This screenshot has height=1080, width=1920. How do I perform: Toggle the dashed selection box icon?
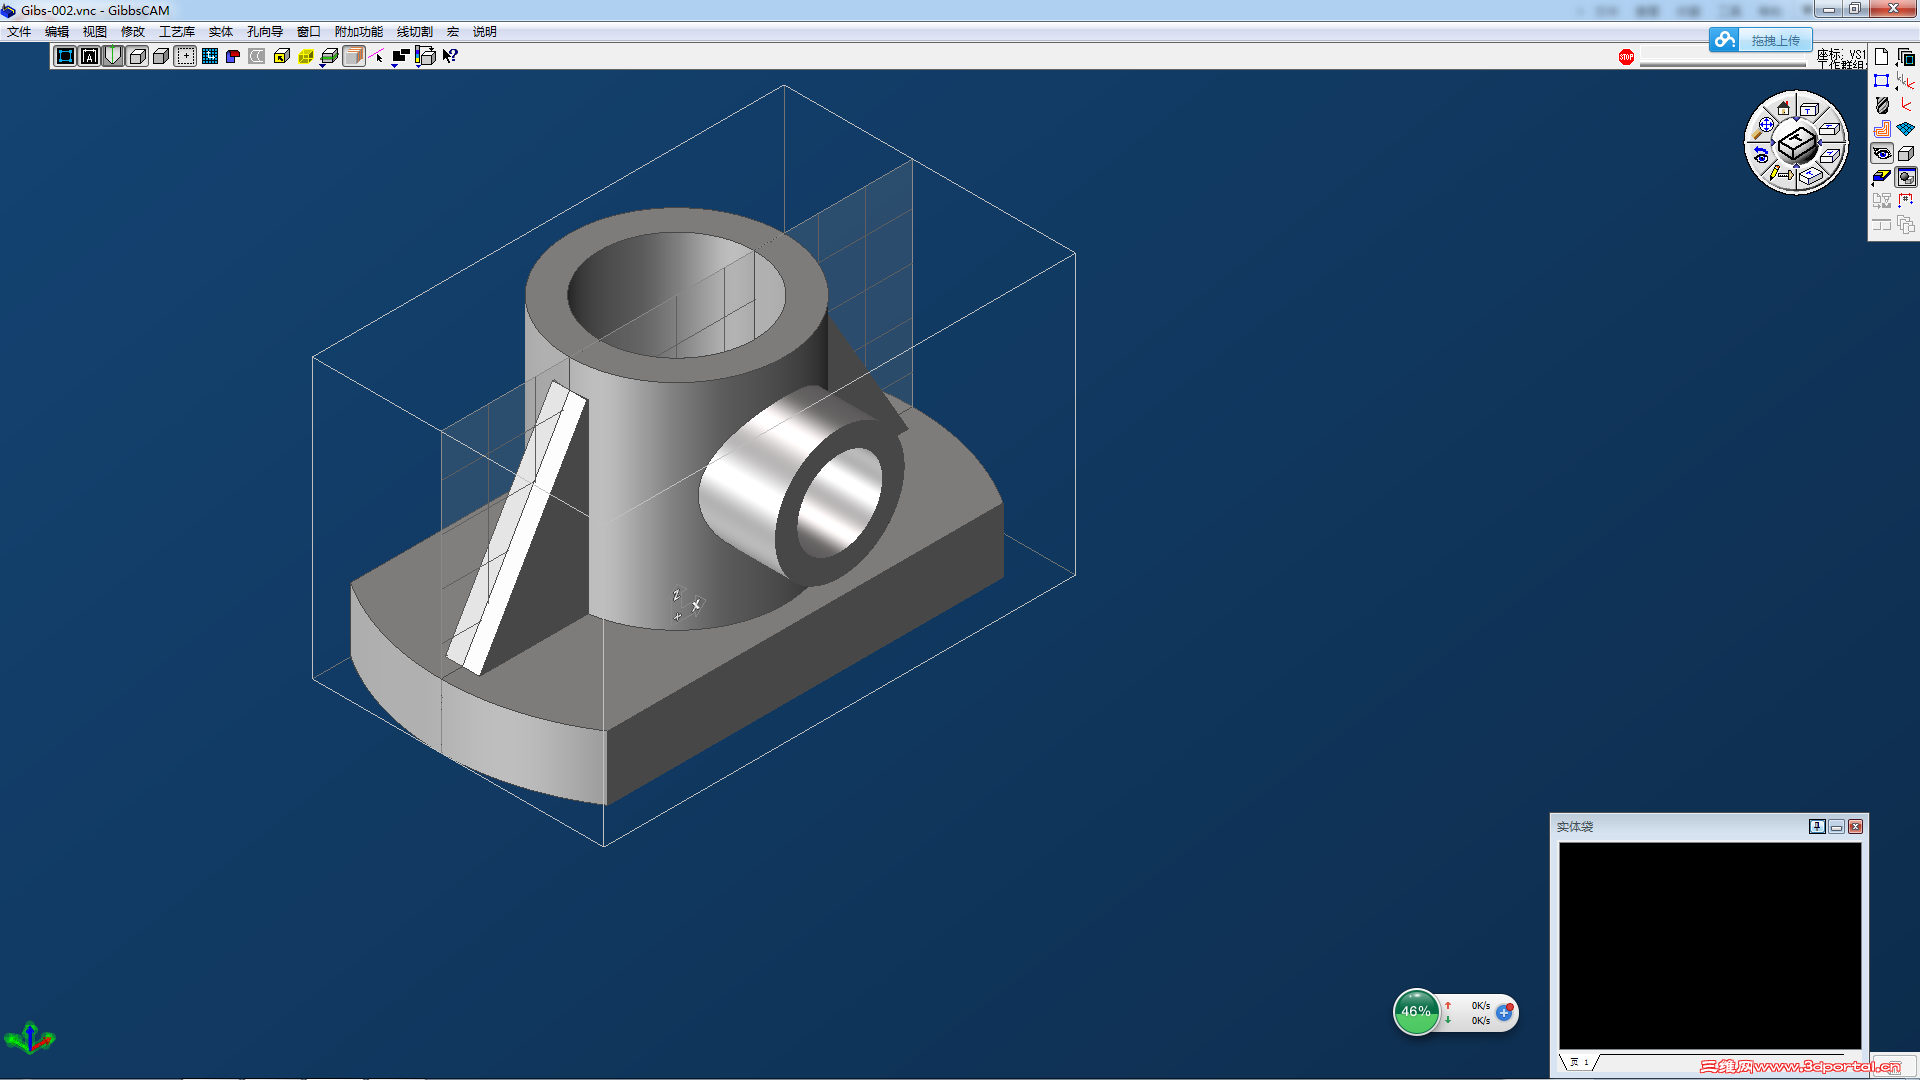tap(185, 56)
